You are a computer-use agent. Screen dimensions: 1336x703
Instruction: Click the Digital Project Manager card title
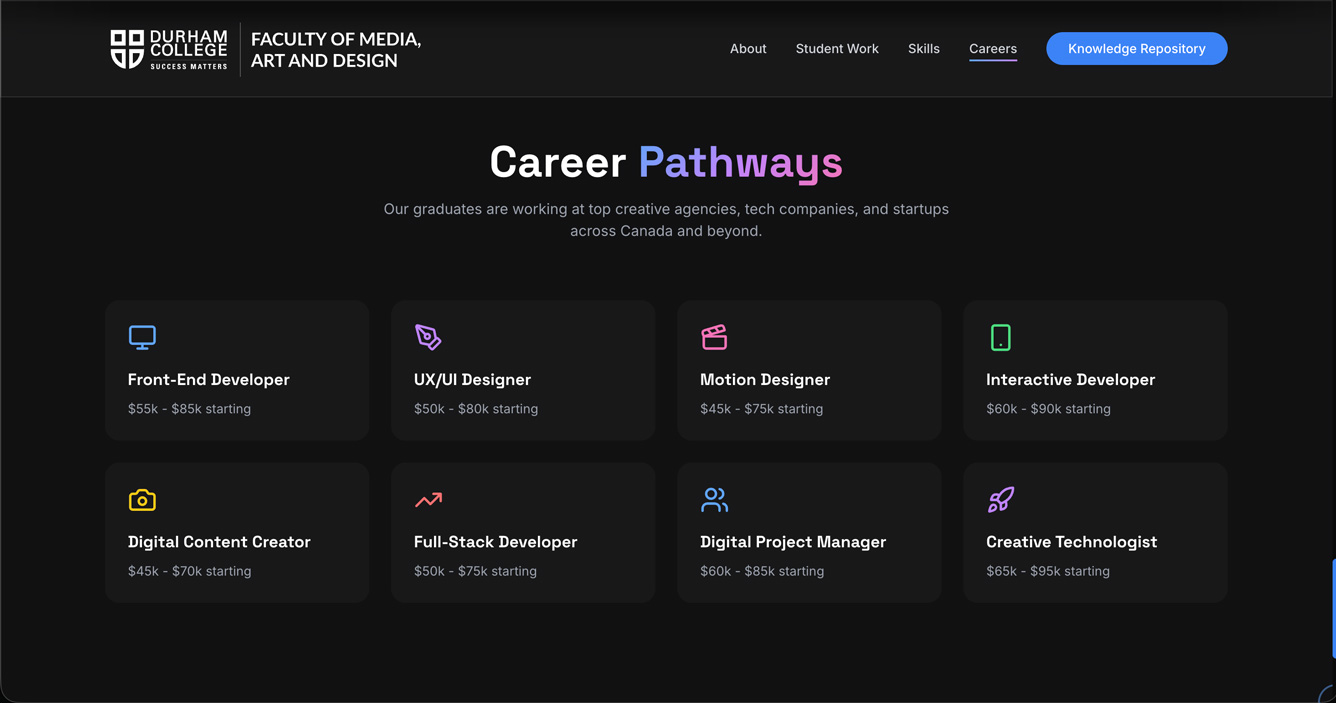[793, 541]
